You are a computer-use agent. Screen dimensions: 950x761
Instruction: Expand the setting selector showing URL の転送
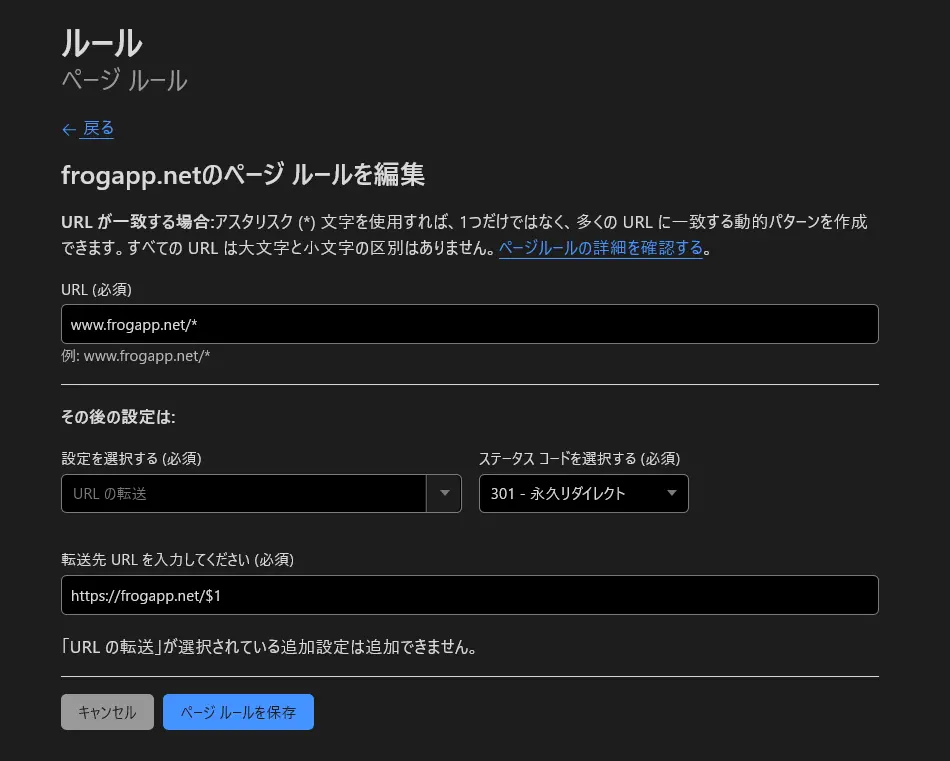point(444,493)
